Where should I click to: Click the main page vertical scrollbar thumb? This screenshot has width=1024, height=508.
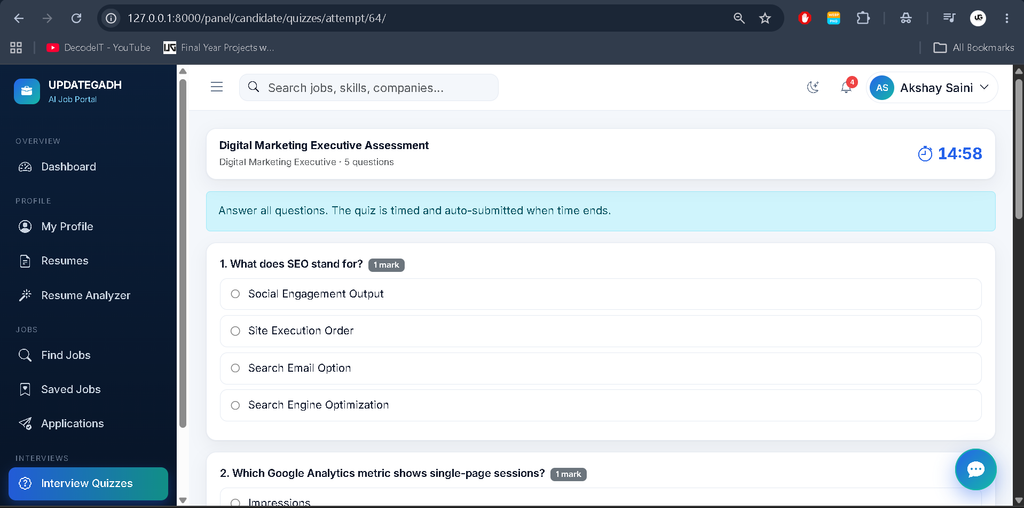click(x=1019, y=149)
